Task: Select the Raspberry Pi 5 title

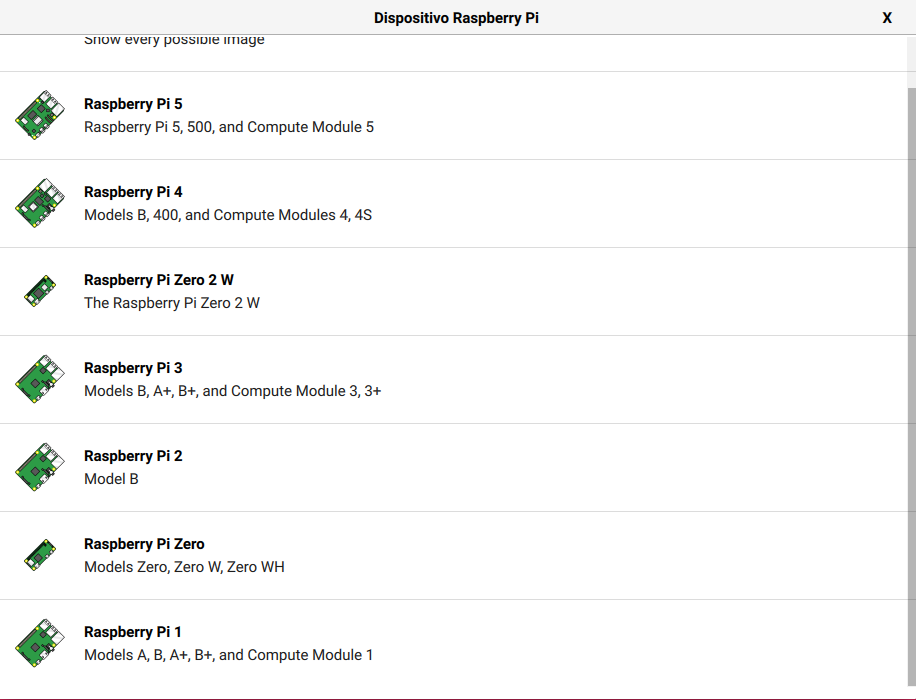Action: click(133, 104)
